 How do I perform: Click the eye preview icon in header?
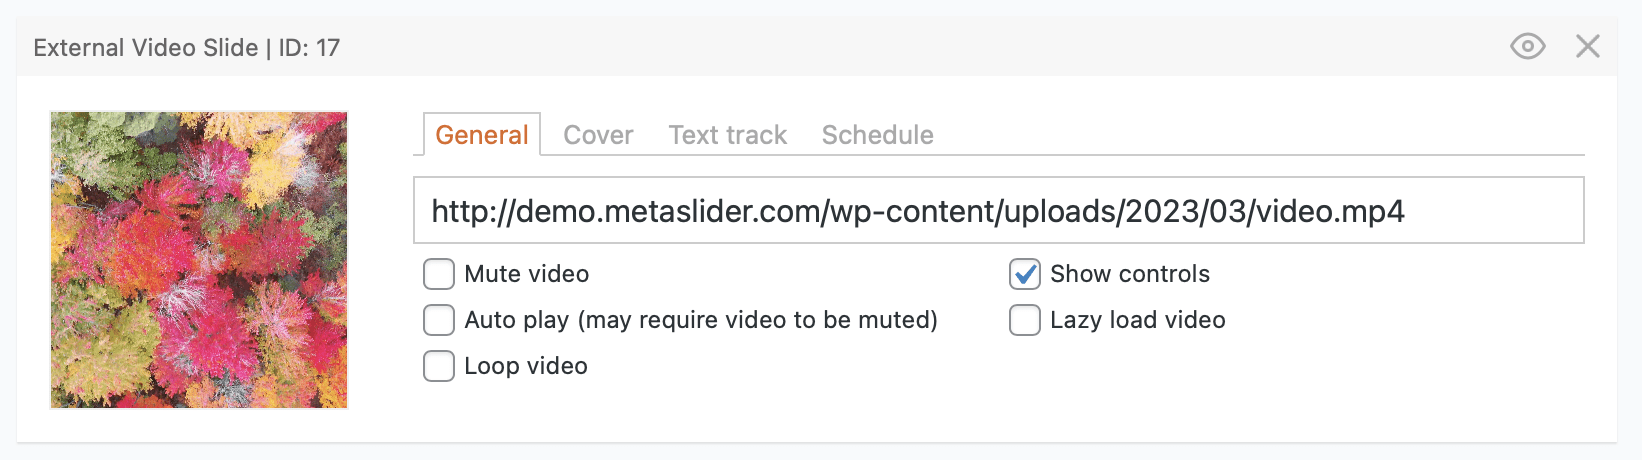pyautogui.click(x=1527, y=46)
